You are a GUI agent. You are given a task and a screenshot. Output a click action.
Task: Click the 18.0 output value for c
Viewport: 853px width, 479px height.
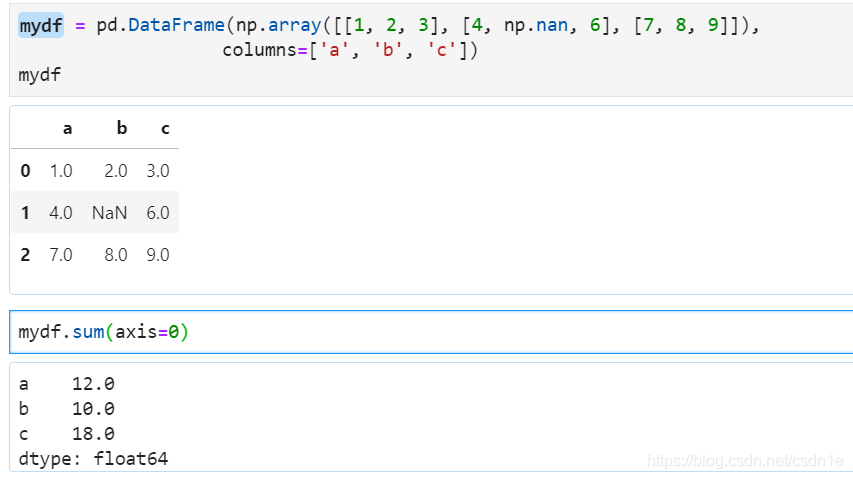93,434
